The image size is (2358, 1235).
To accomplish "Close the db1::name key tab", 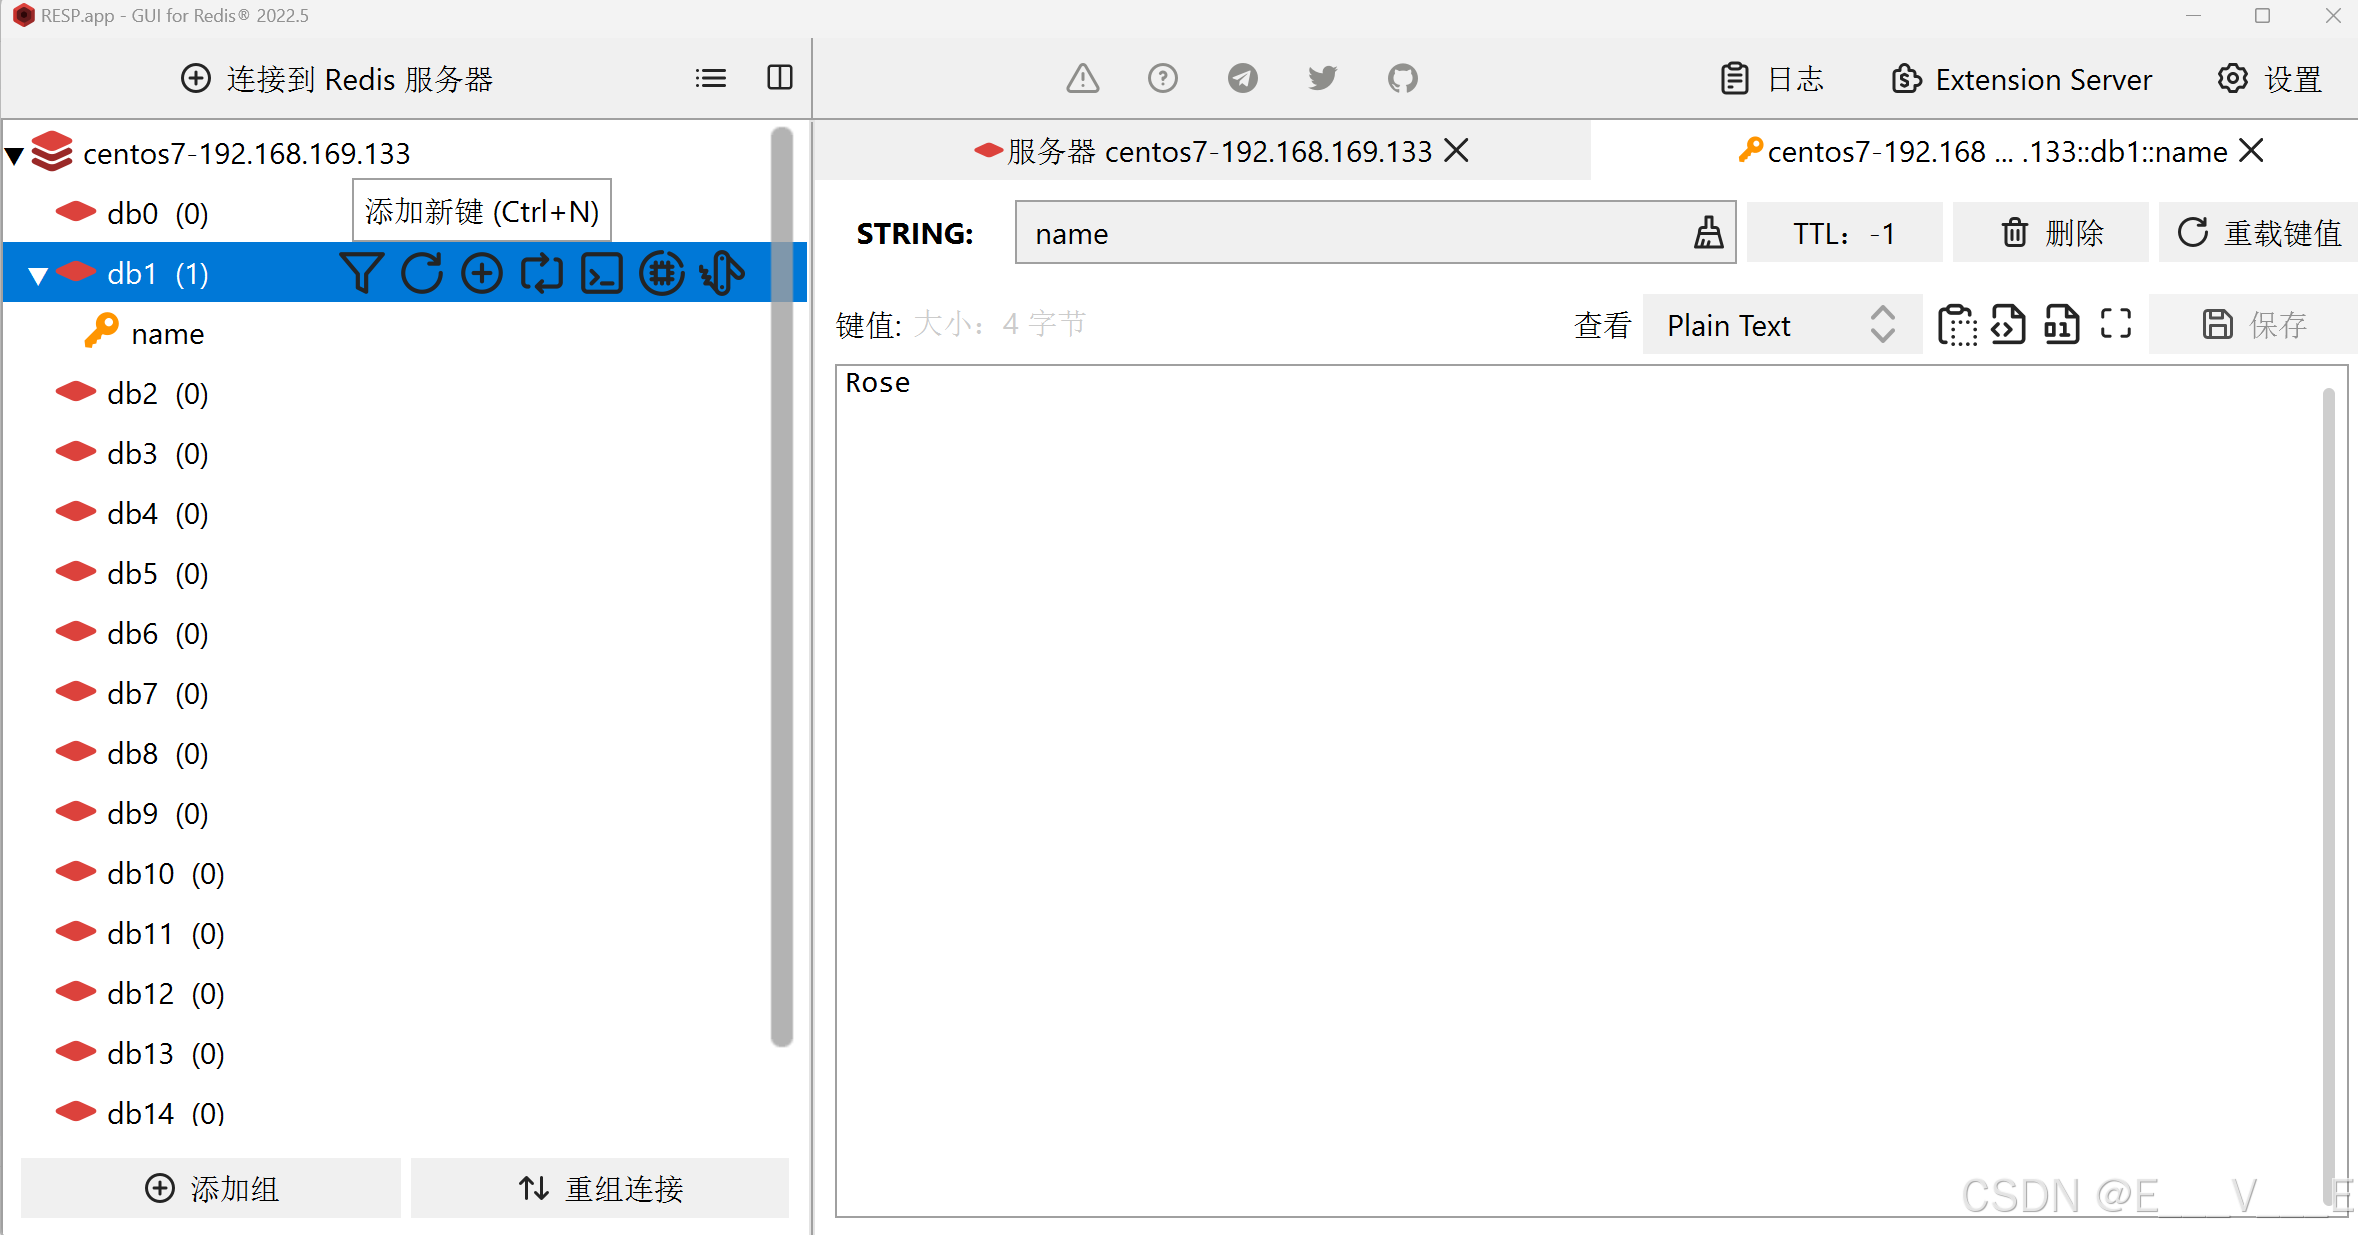I will tap(2250, 151).
